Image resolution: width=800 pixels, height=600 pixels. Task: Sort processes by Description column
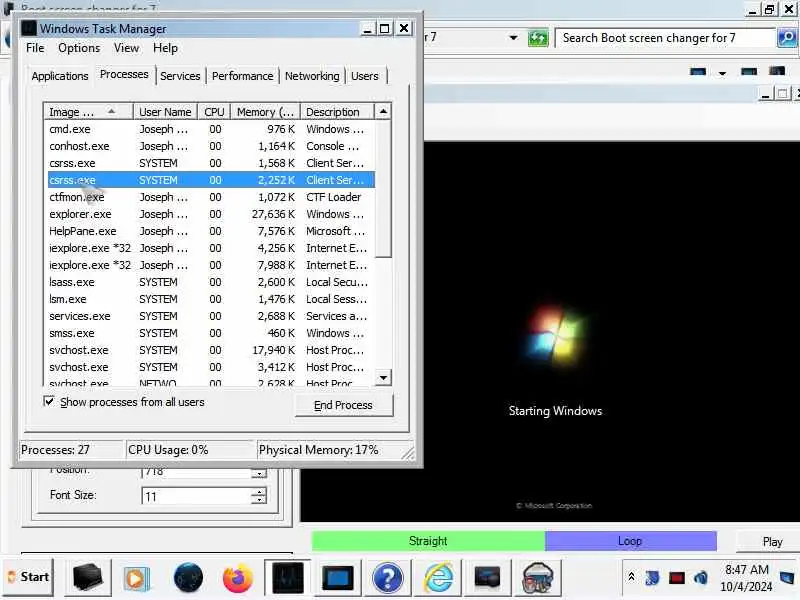click(337, 112)
